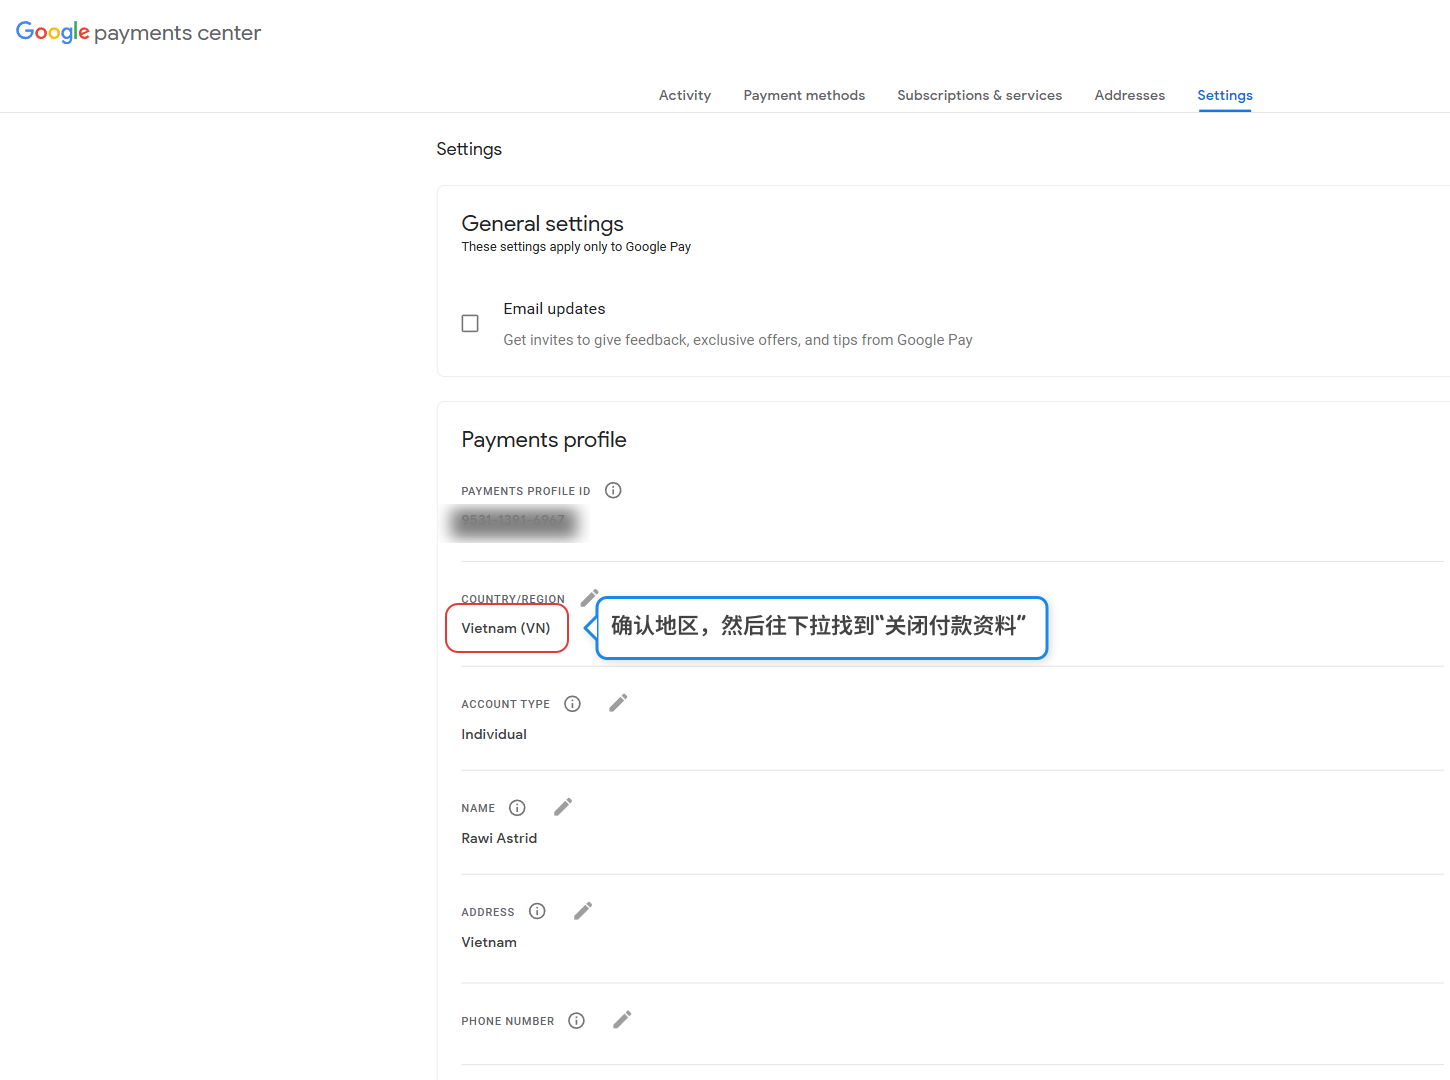Click the Settings page title

(469, 149)
